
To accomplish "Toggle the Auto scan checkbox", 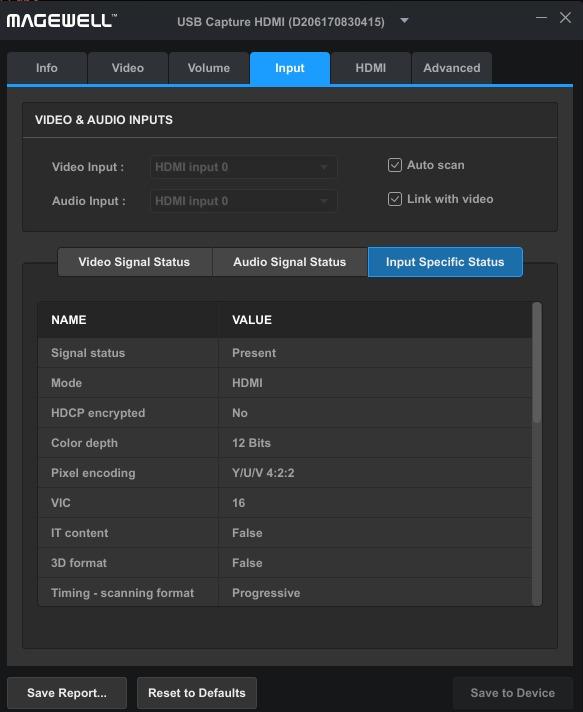I will (x=395, y=165).
